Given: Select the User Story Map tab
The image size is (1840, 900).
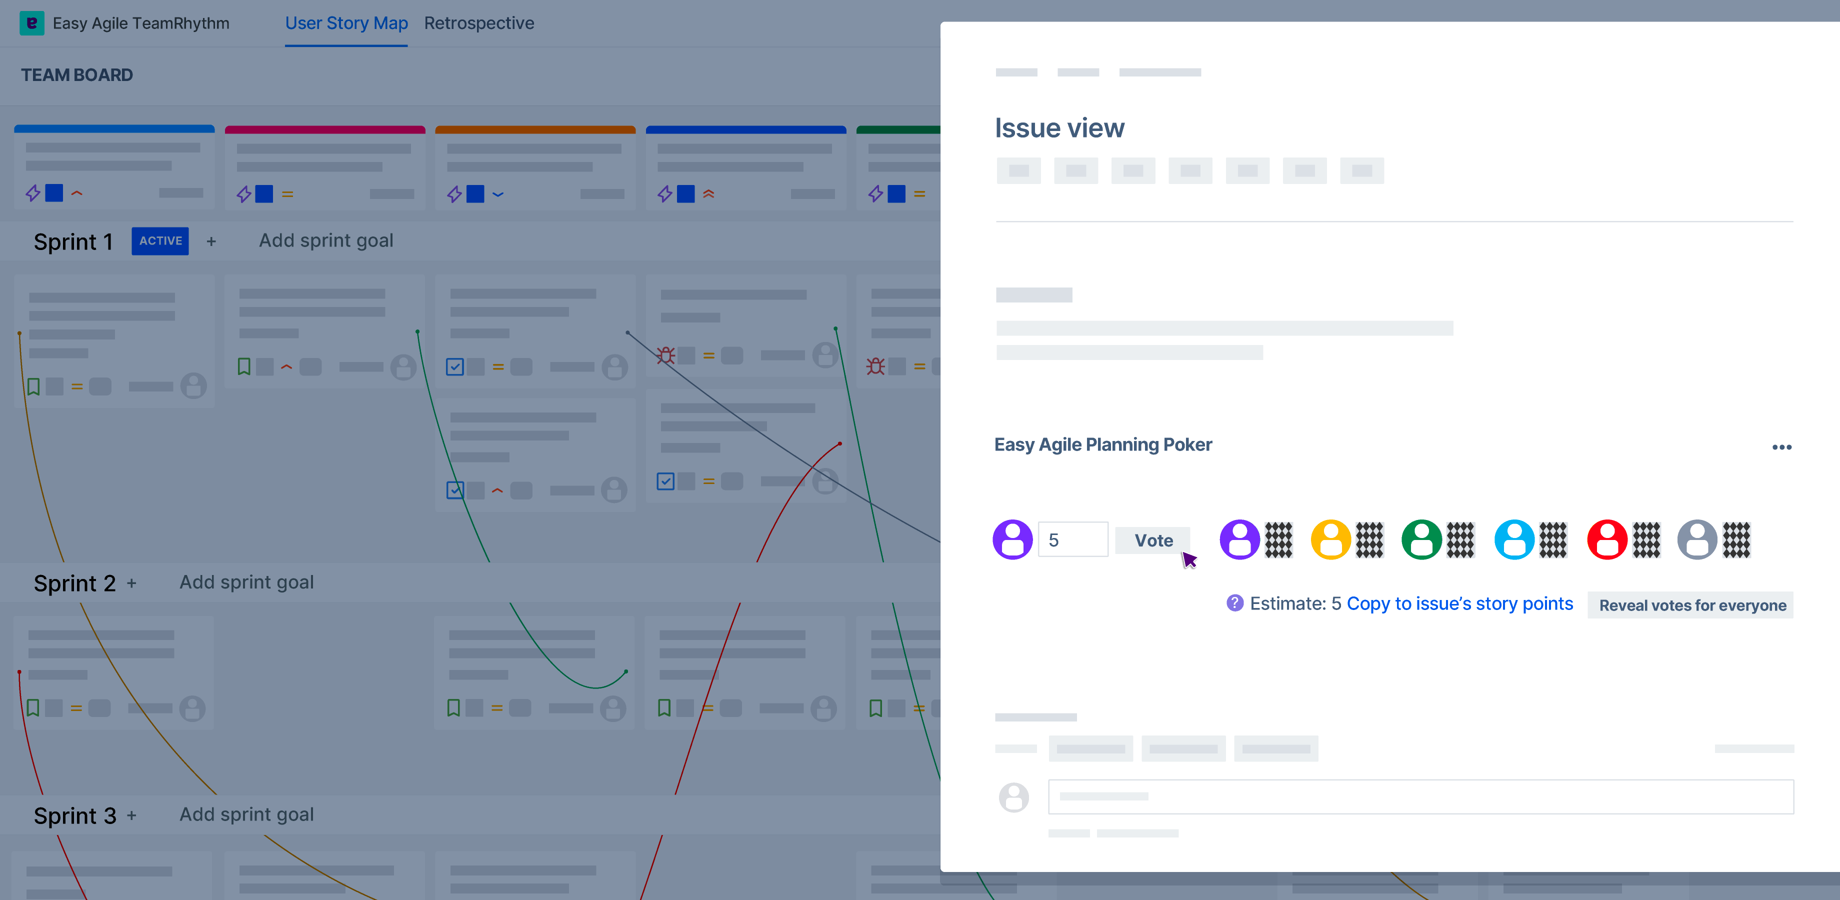Looking at the screenshot, I should tap(346, 23).
